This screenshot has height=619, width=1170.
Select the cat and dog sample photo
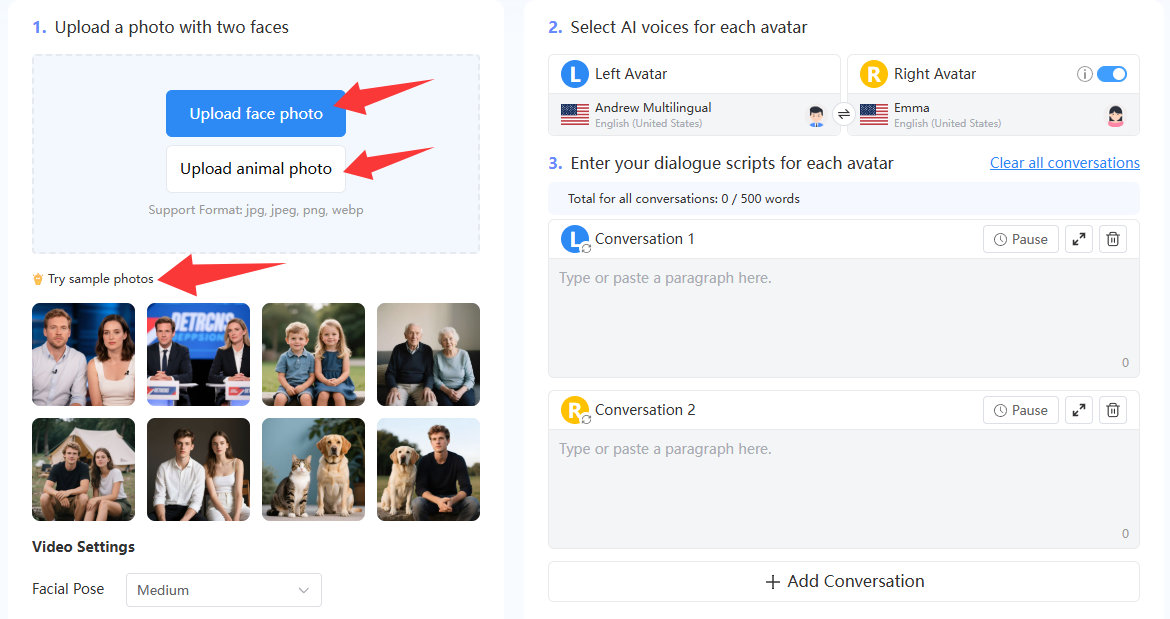[x=313, y=469]
